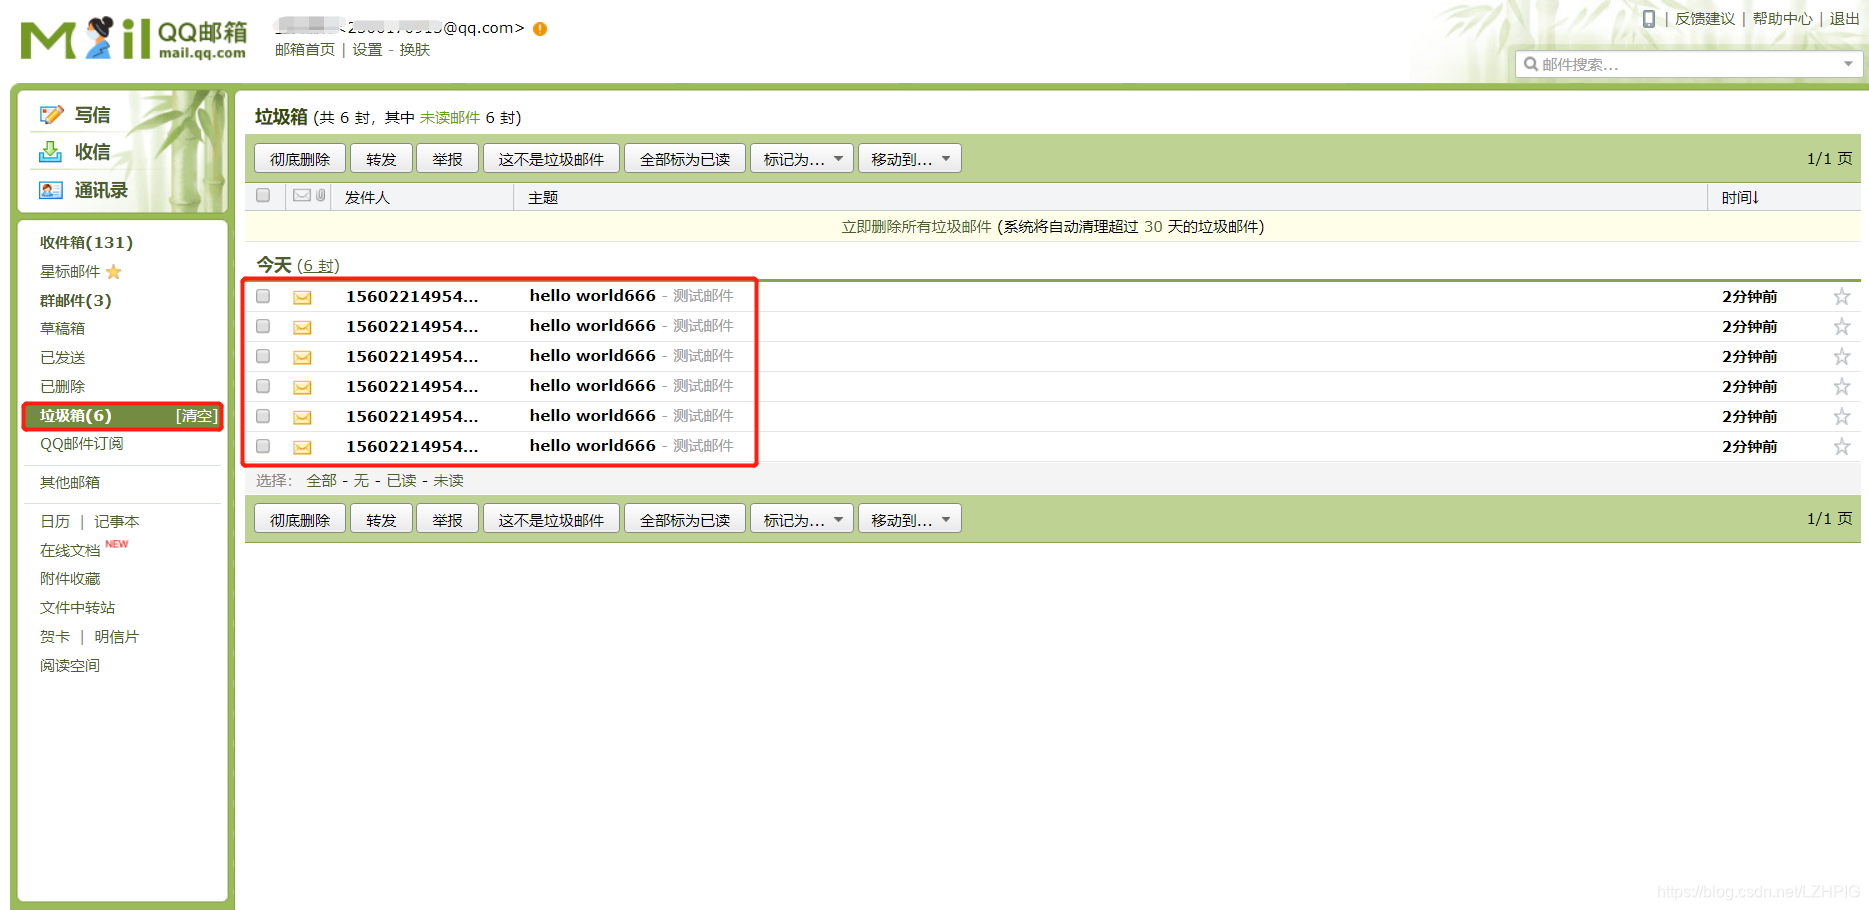Screen dimensions: 1869x910
Task: Click the top 这不是垃圾邮件 button
Action: coord(551,159)
